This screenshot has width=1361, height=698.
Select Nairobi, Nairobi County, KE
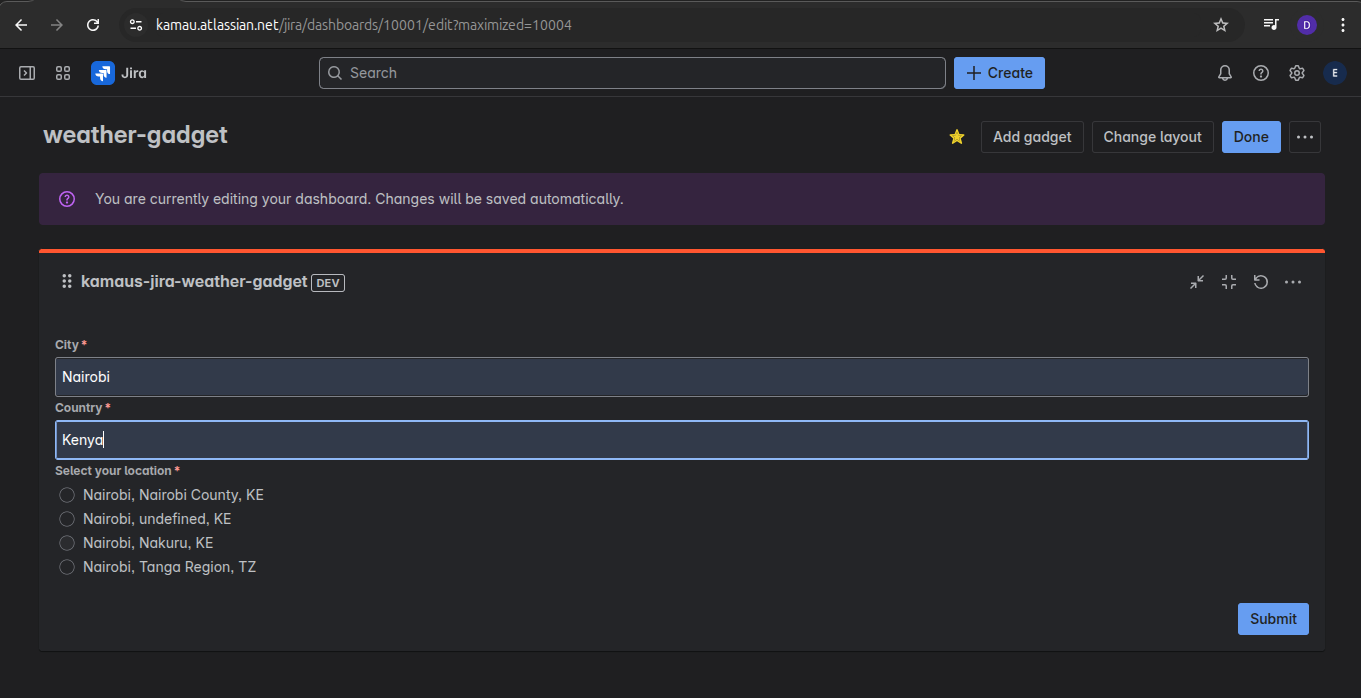click(67, 495)
